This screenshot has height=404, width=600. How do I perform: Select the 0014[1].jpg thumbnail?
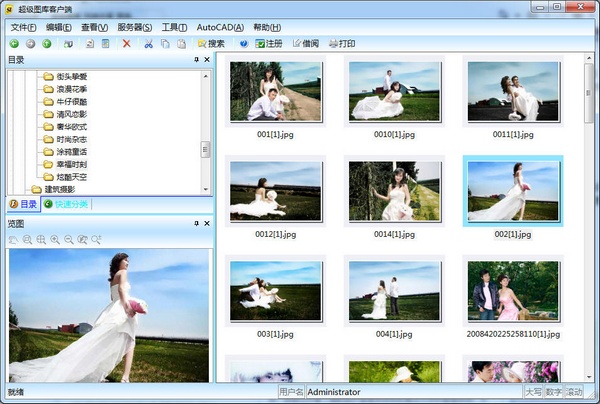(x=393, y=190)
